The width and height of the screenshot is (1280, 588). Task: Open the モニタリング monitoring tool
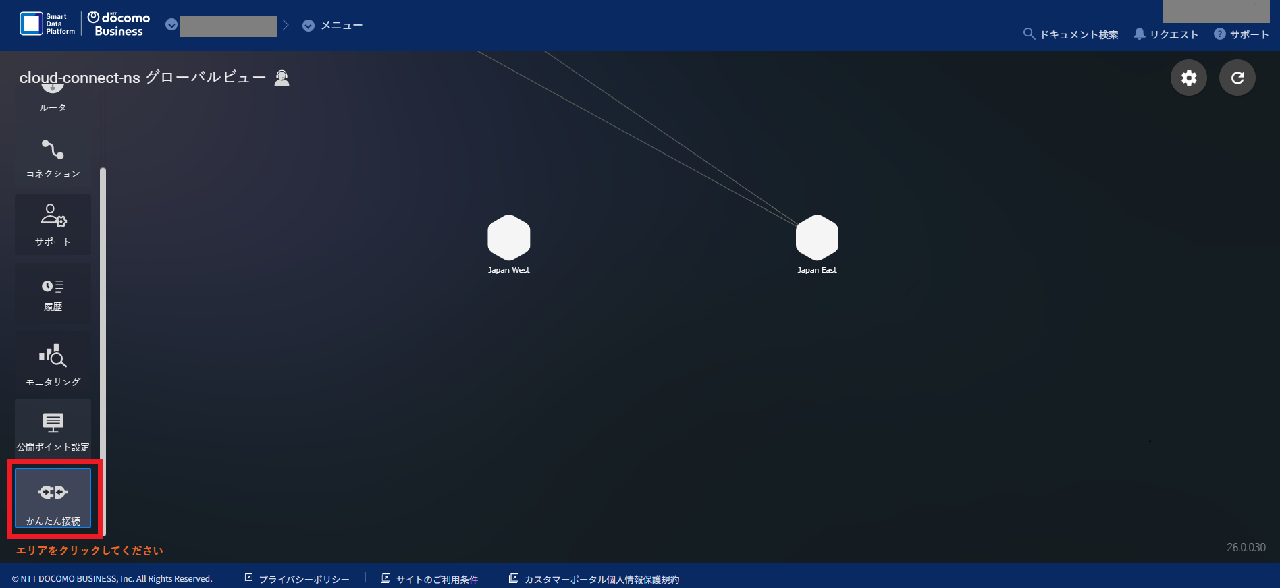click(x=53, y=362)
